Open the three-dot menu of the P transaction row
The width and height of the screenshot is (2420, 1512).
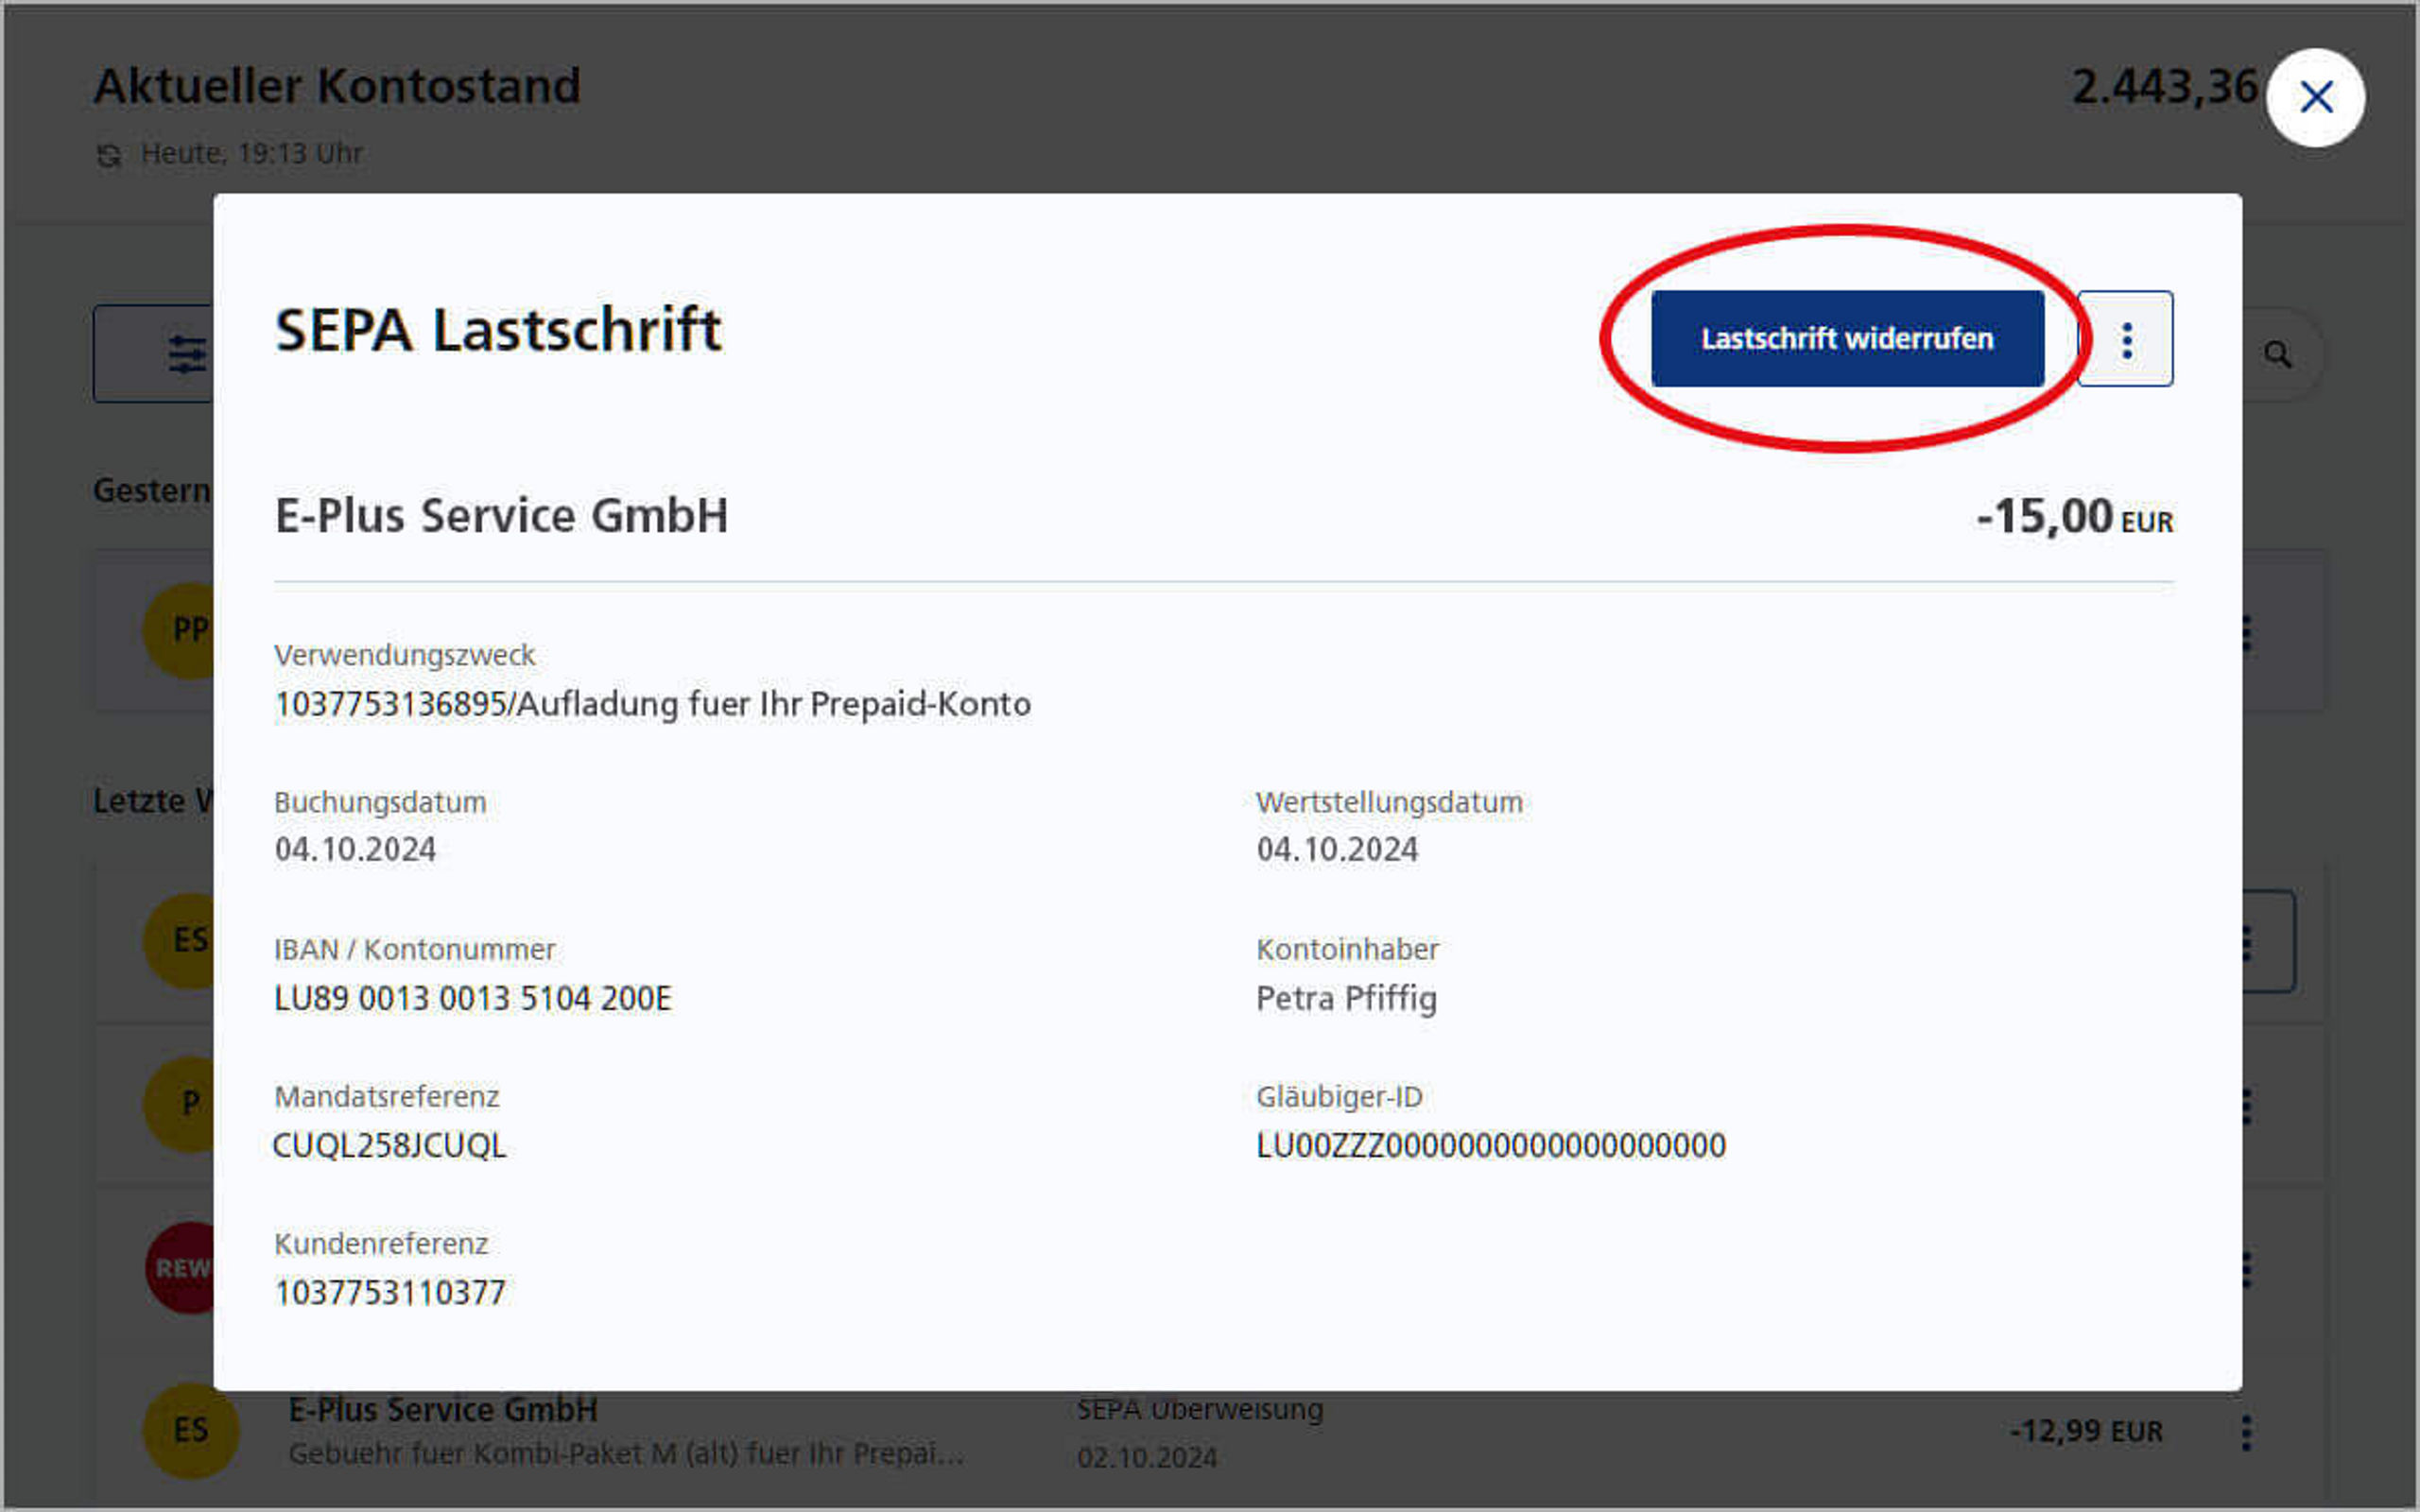[2246, 1106]
